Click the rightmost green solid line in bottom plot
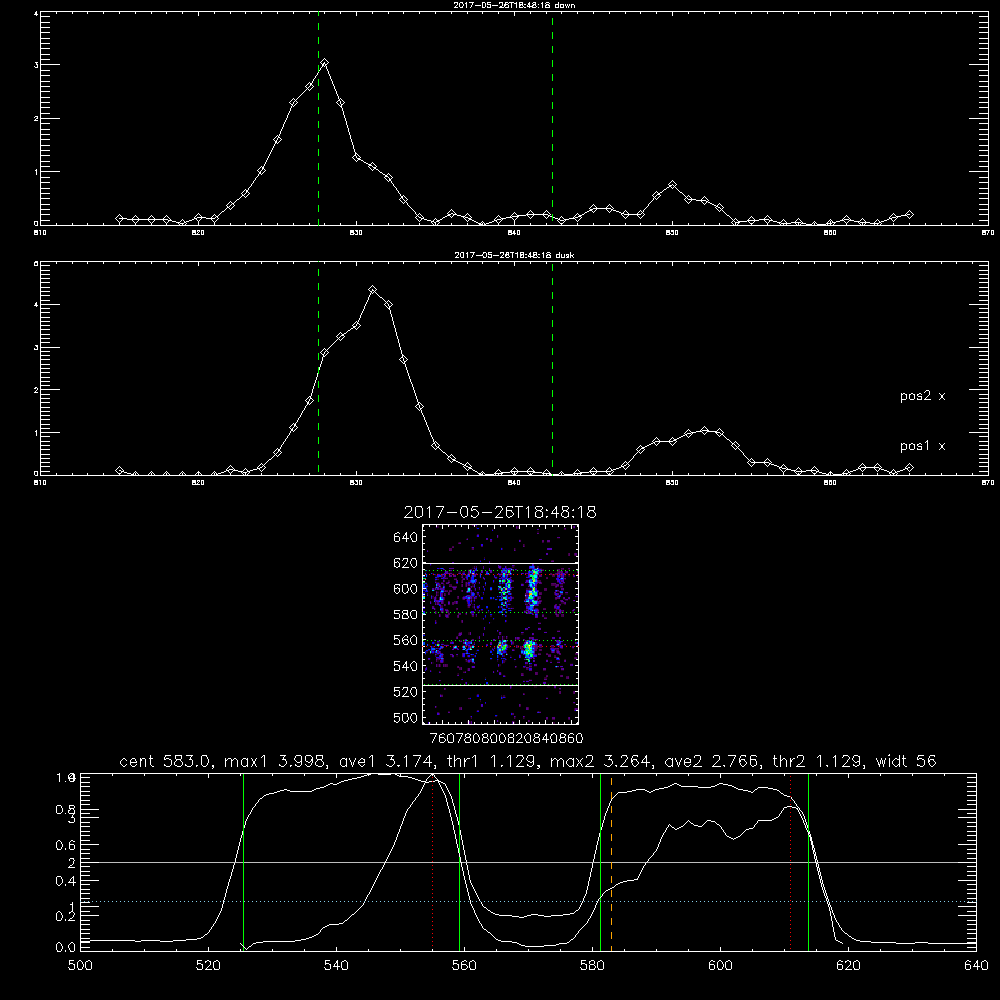 (808, 862)
